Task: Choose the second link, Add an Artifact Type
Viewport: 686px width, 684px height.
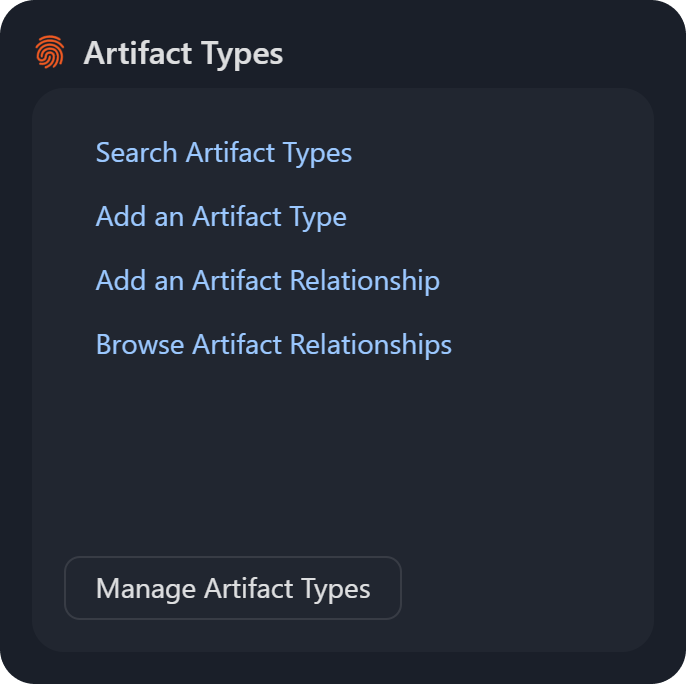Action: point(221,217)
